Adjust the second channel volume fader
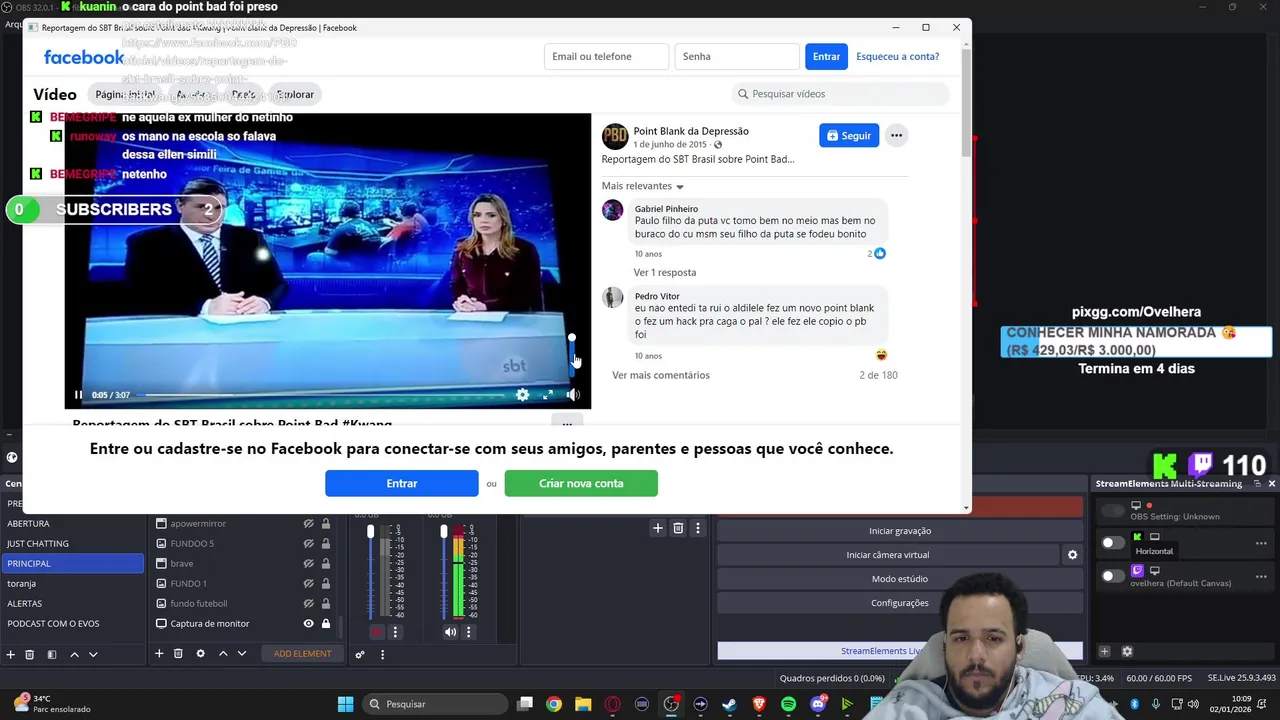This screenshot has height=720, width=1280. (444, 532)
